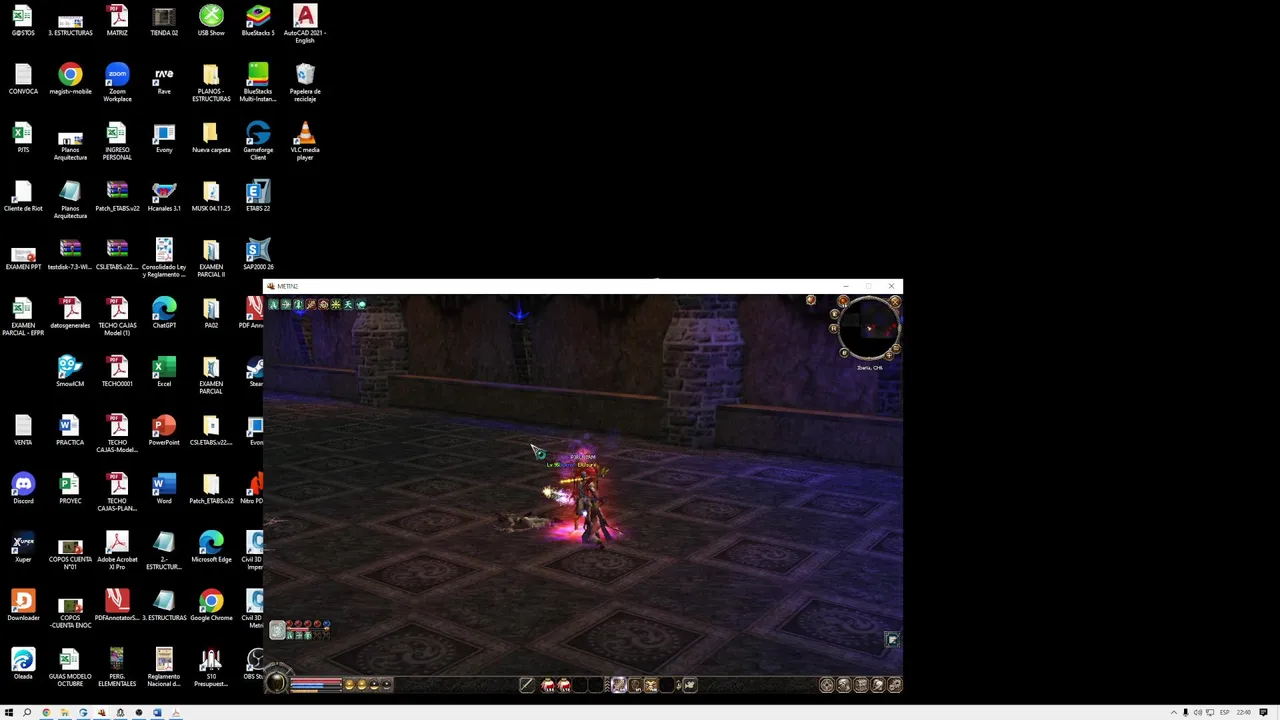
Task: Select the Xuper desktop icon
Action: 23,548
